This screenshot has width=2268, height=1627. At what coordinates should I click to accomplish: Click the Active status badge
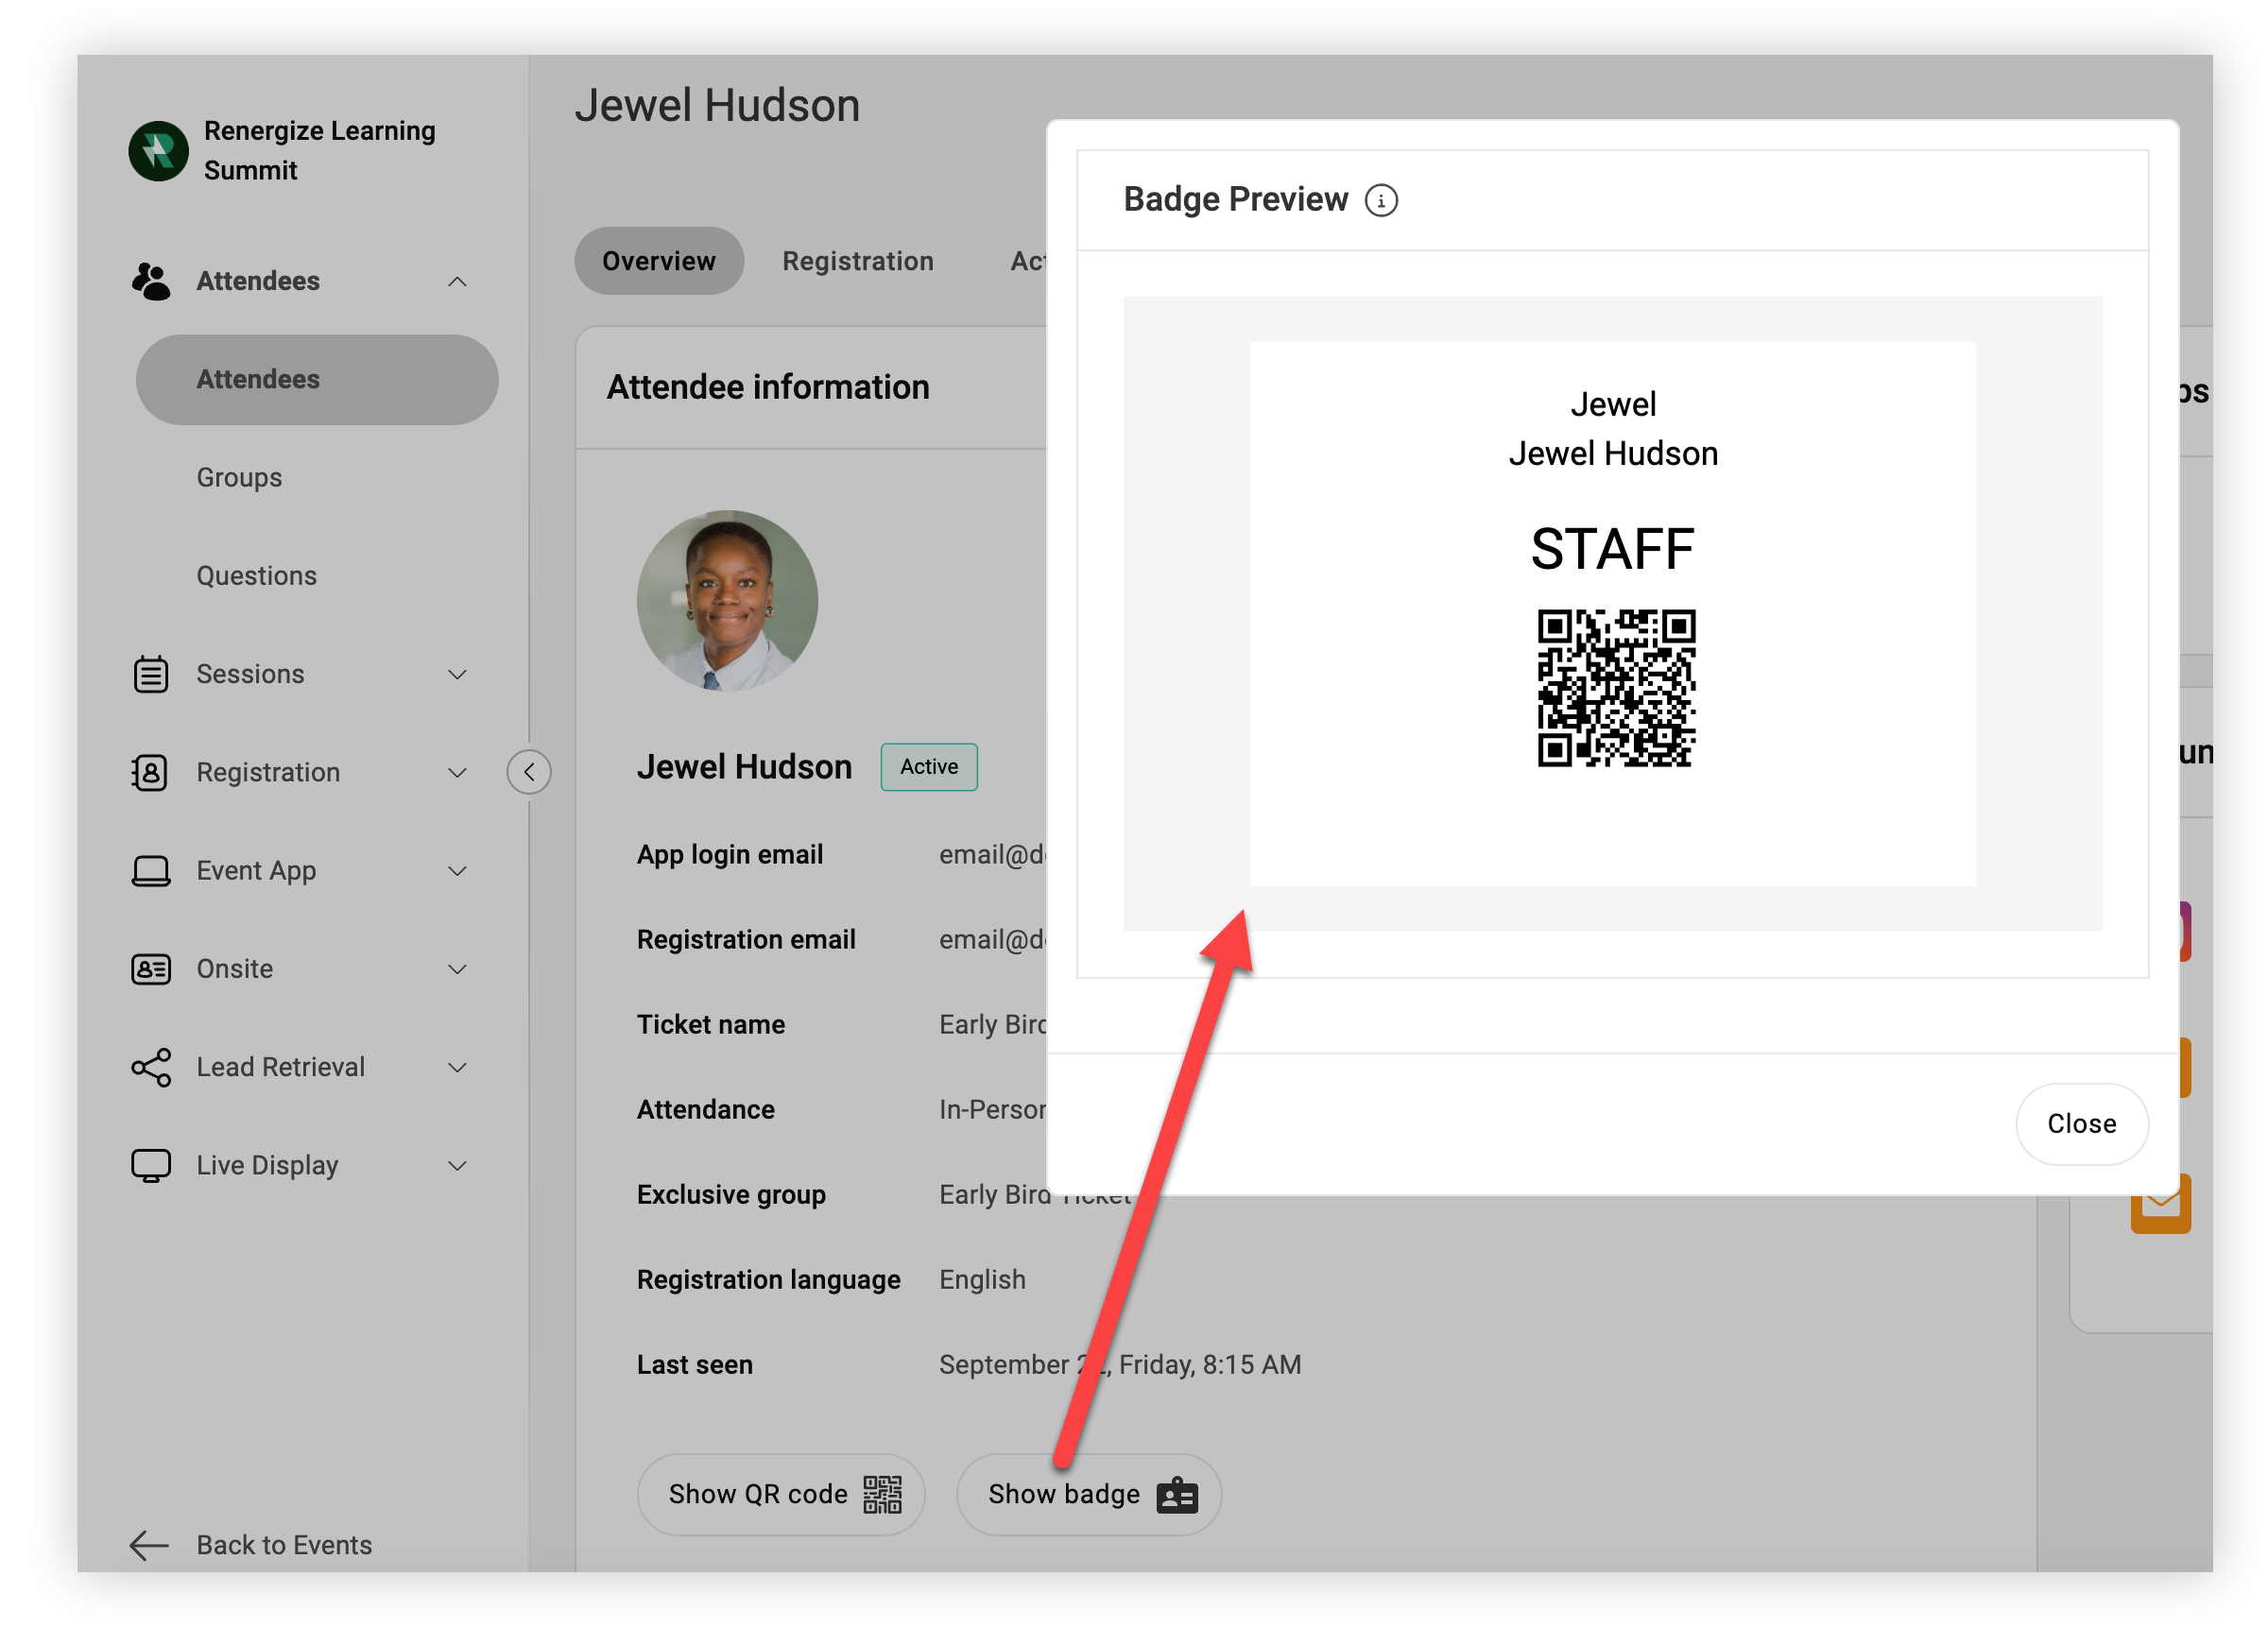pos(929,767)
